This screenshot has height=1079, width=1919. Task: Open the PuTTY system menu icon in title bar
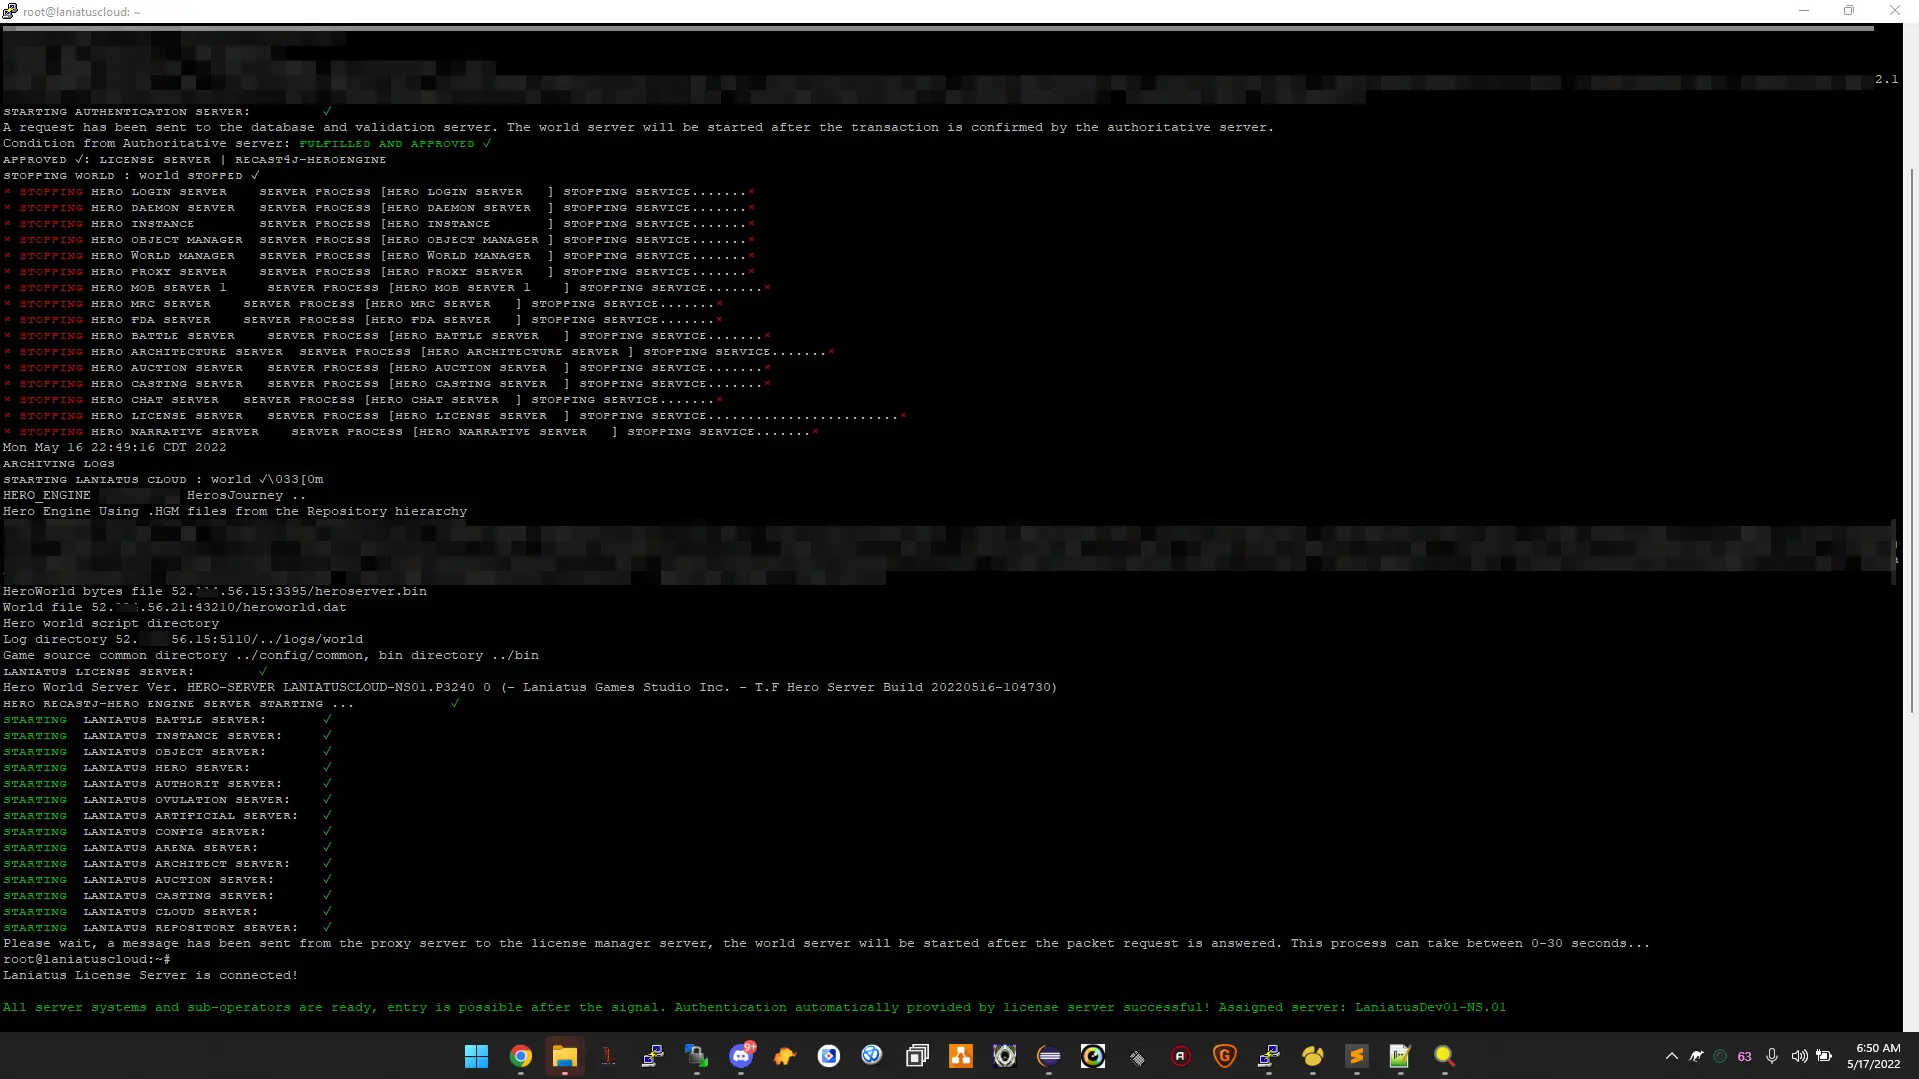(10, 11)
